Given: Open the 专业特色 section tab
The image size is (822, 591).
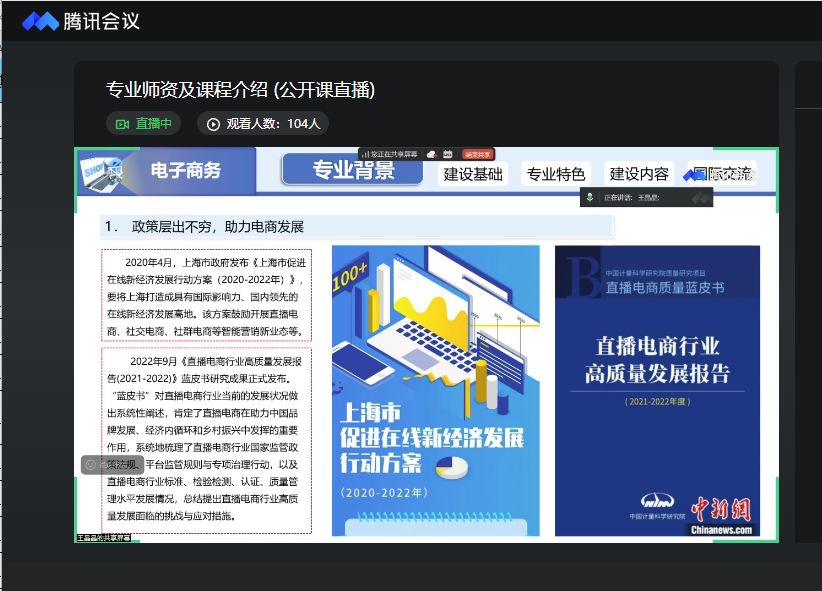Looking at the screenshot, I should (556, 174).
